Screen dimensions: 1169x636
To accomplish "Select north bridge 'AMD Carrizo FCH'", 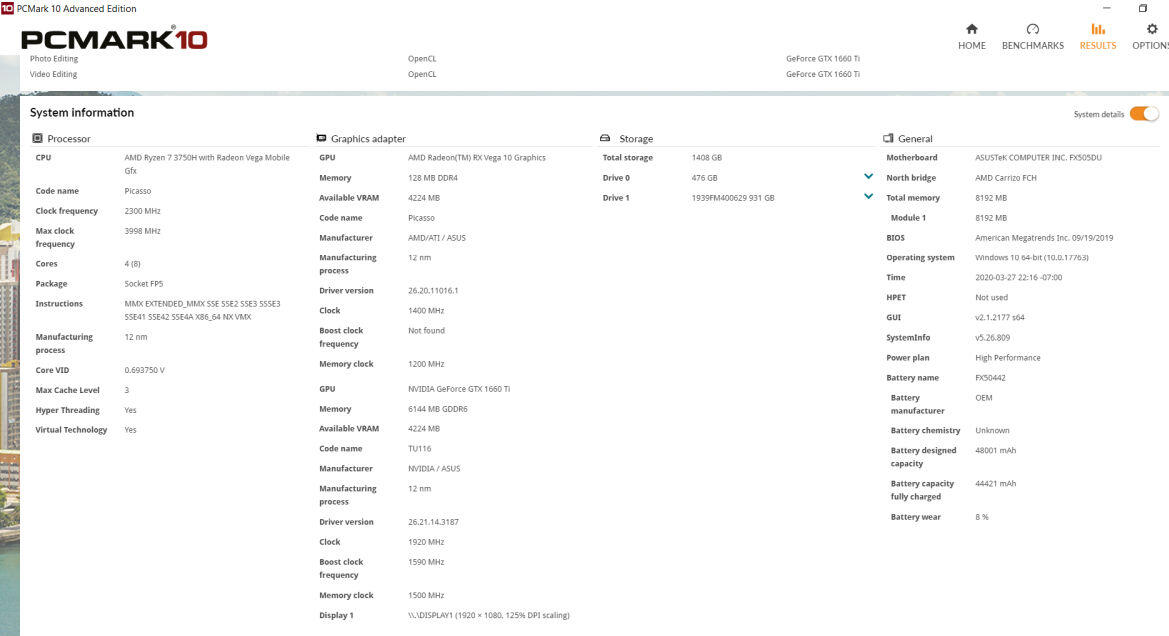I will point(1006,178).
